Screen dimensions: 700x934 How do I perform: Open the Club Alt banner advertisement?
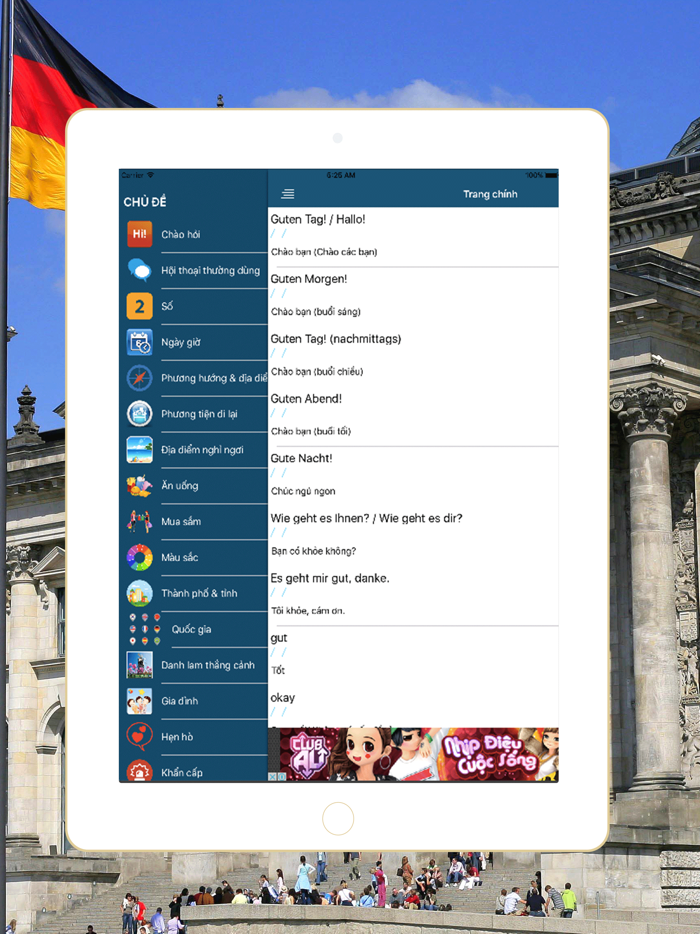[413, 755]
